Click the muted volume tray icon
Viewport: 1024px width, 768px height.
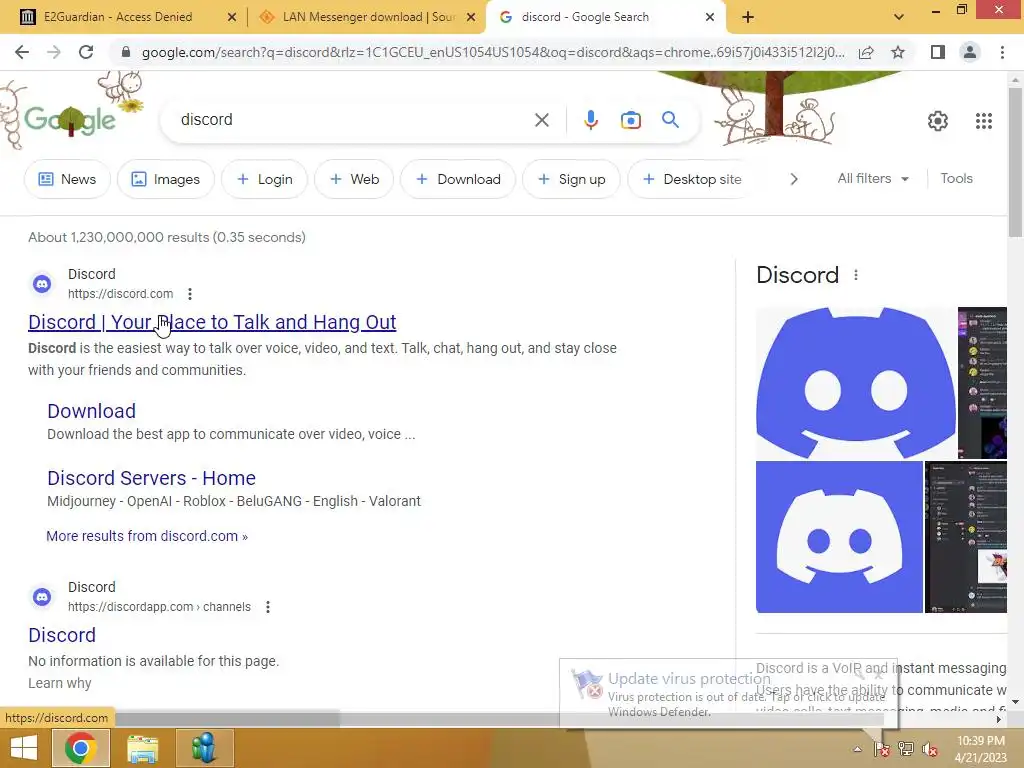[x=929, y=749]
